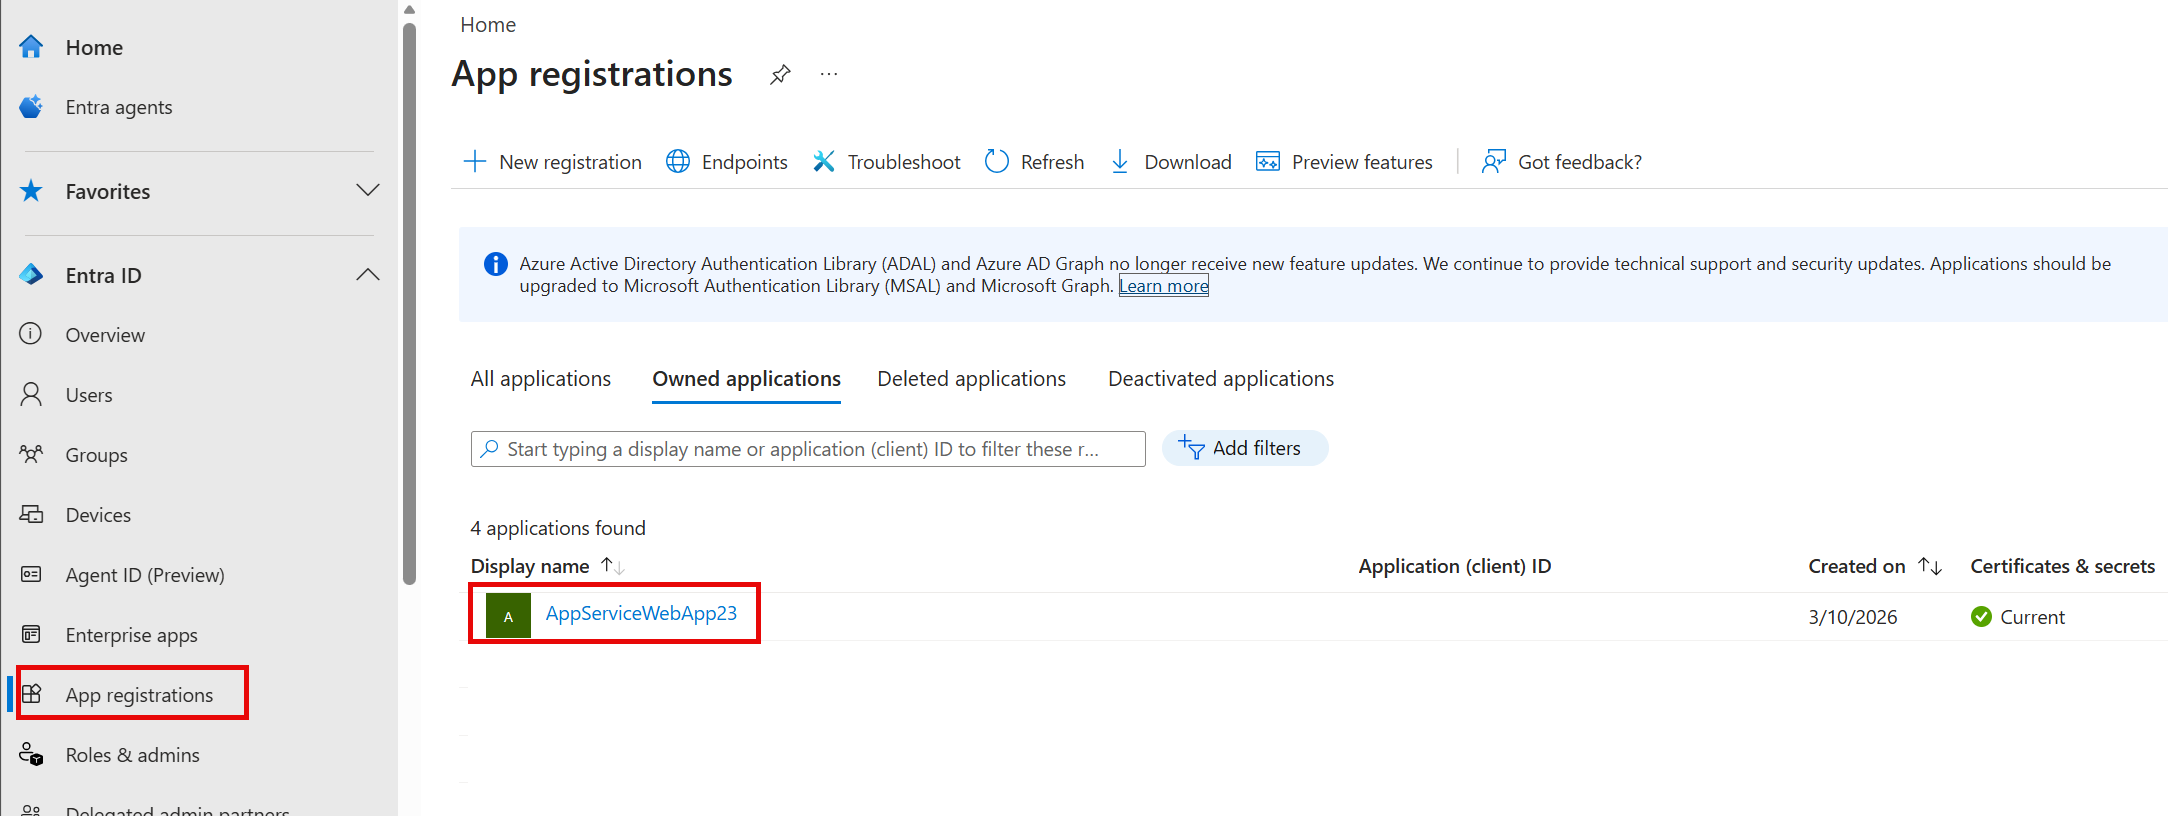The width and height of the screenshot is (2168, 816).
Task: Collapse the Entra ID section chevron
Action: (368, 274)
